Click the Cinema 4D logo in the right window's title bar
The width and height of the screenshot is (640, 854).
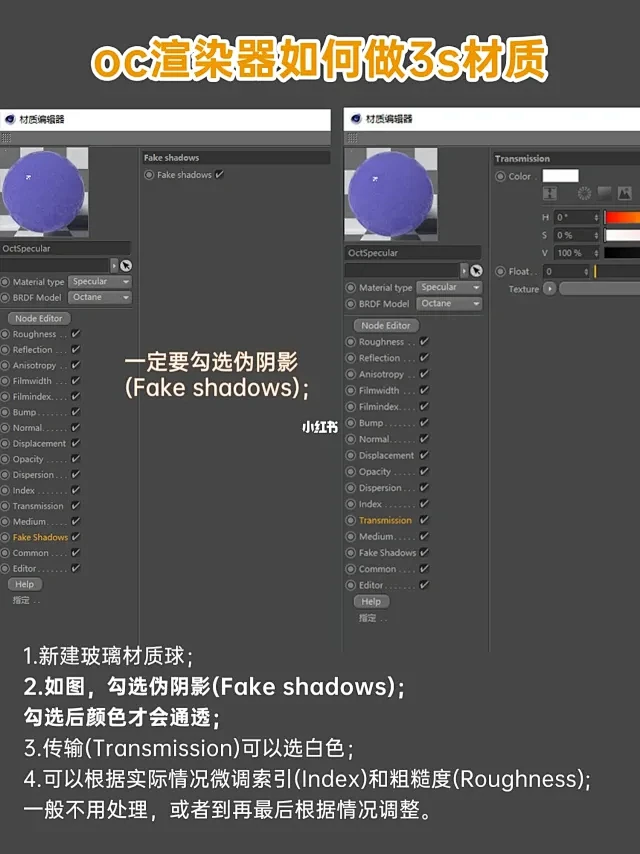[x=356, y=119]
